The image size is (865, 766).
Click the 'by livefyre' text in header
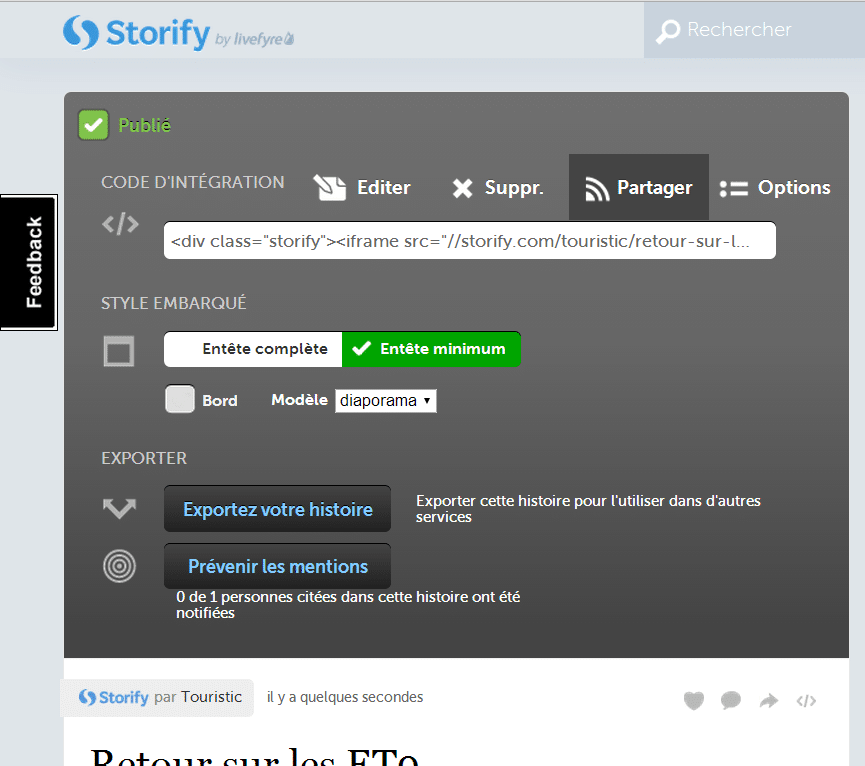tap(254, 39)
